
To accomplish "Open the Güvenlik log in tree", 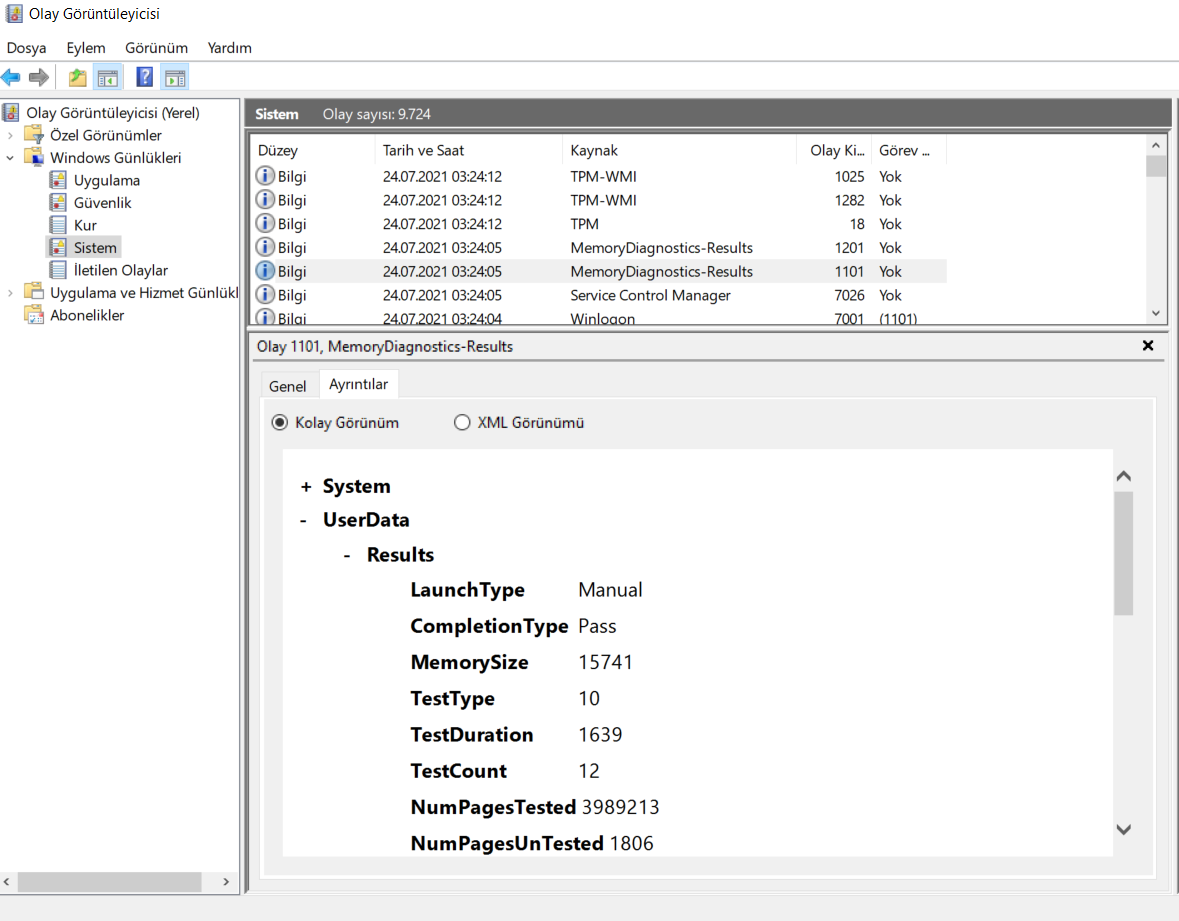I will [102, 203].
